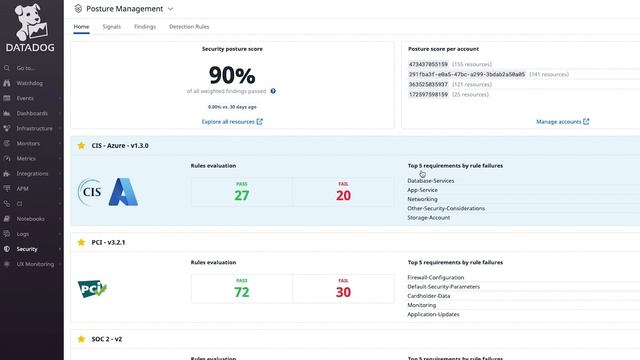Open the Watchdog menu item
Screen dimensions: 640x360
click(x=29, y=83)
